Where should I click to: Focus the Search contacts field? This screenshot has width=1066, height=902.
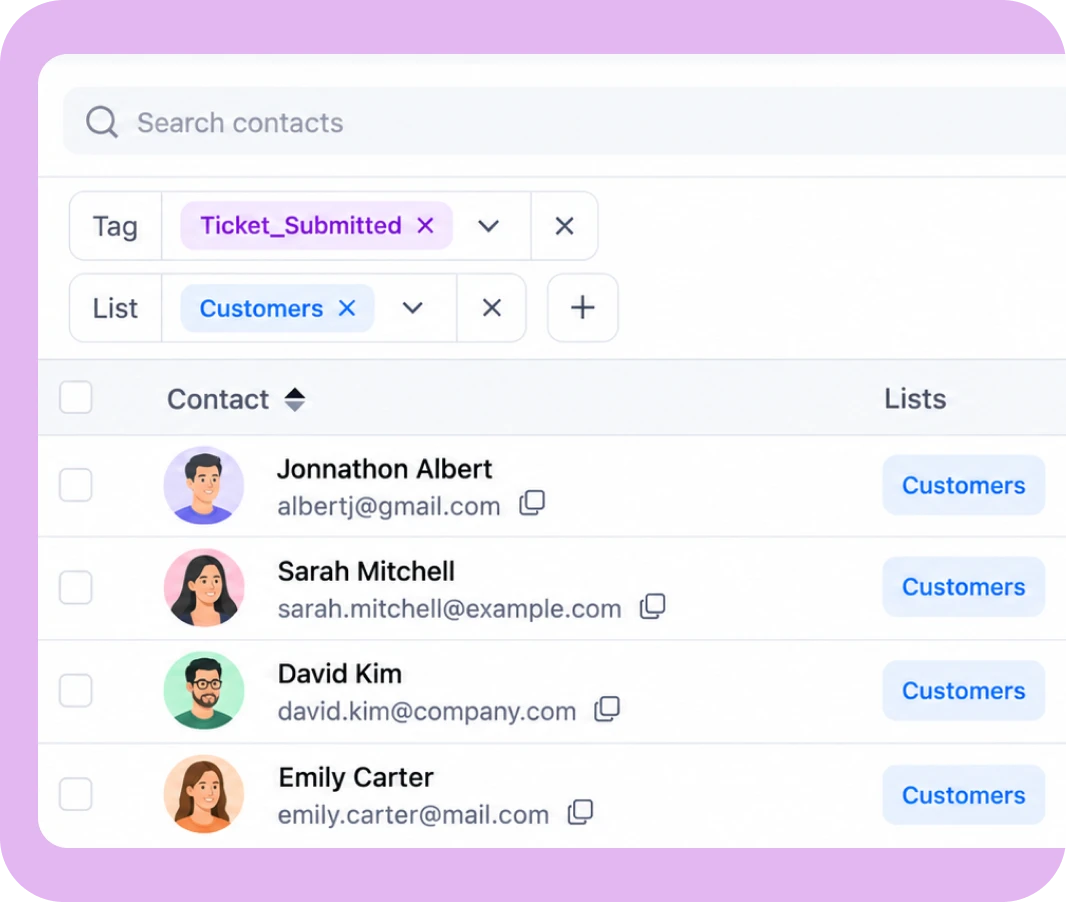564,122
